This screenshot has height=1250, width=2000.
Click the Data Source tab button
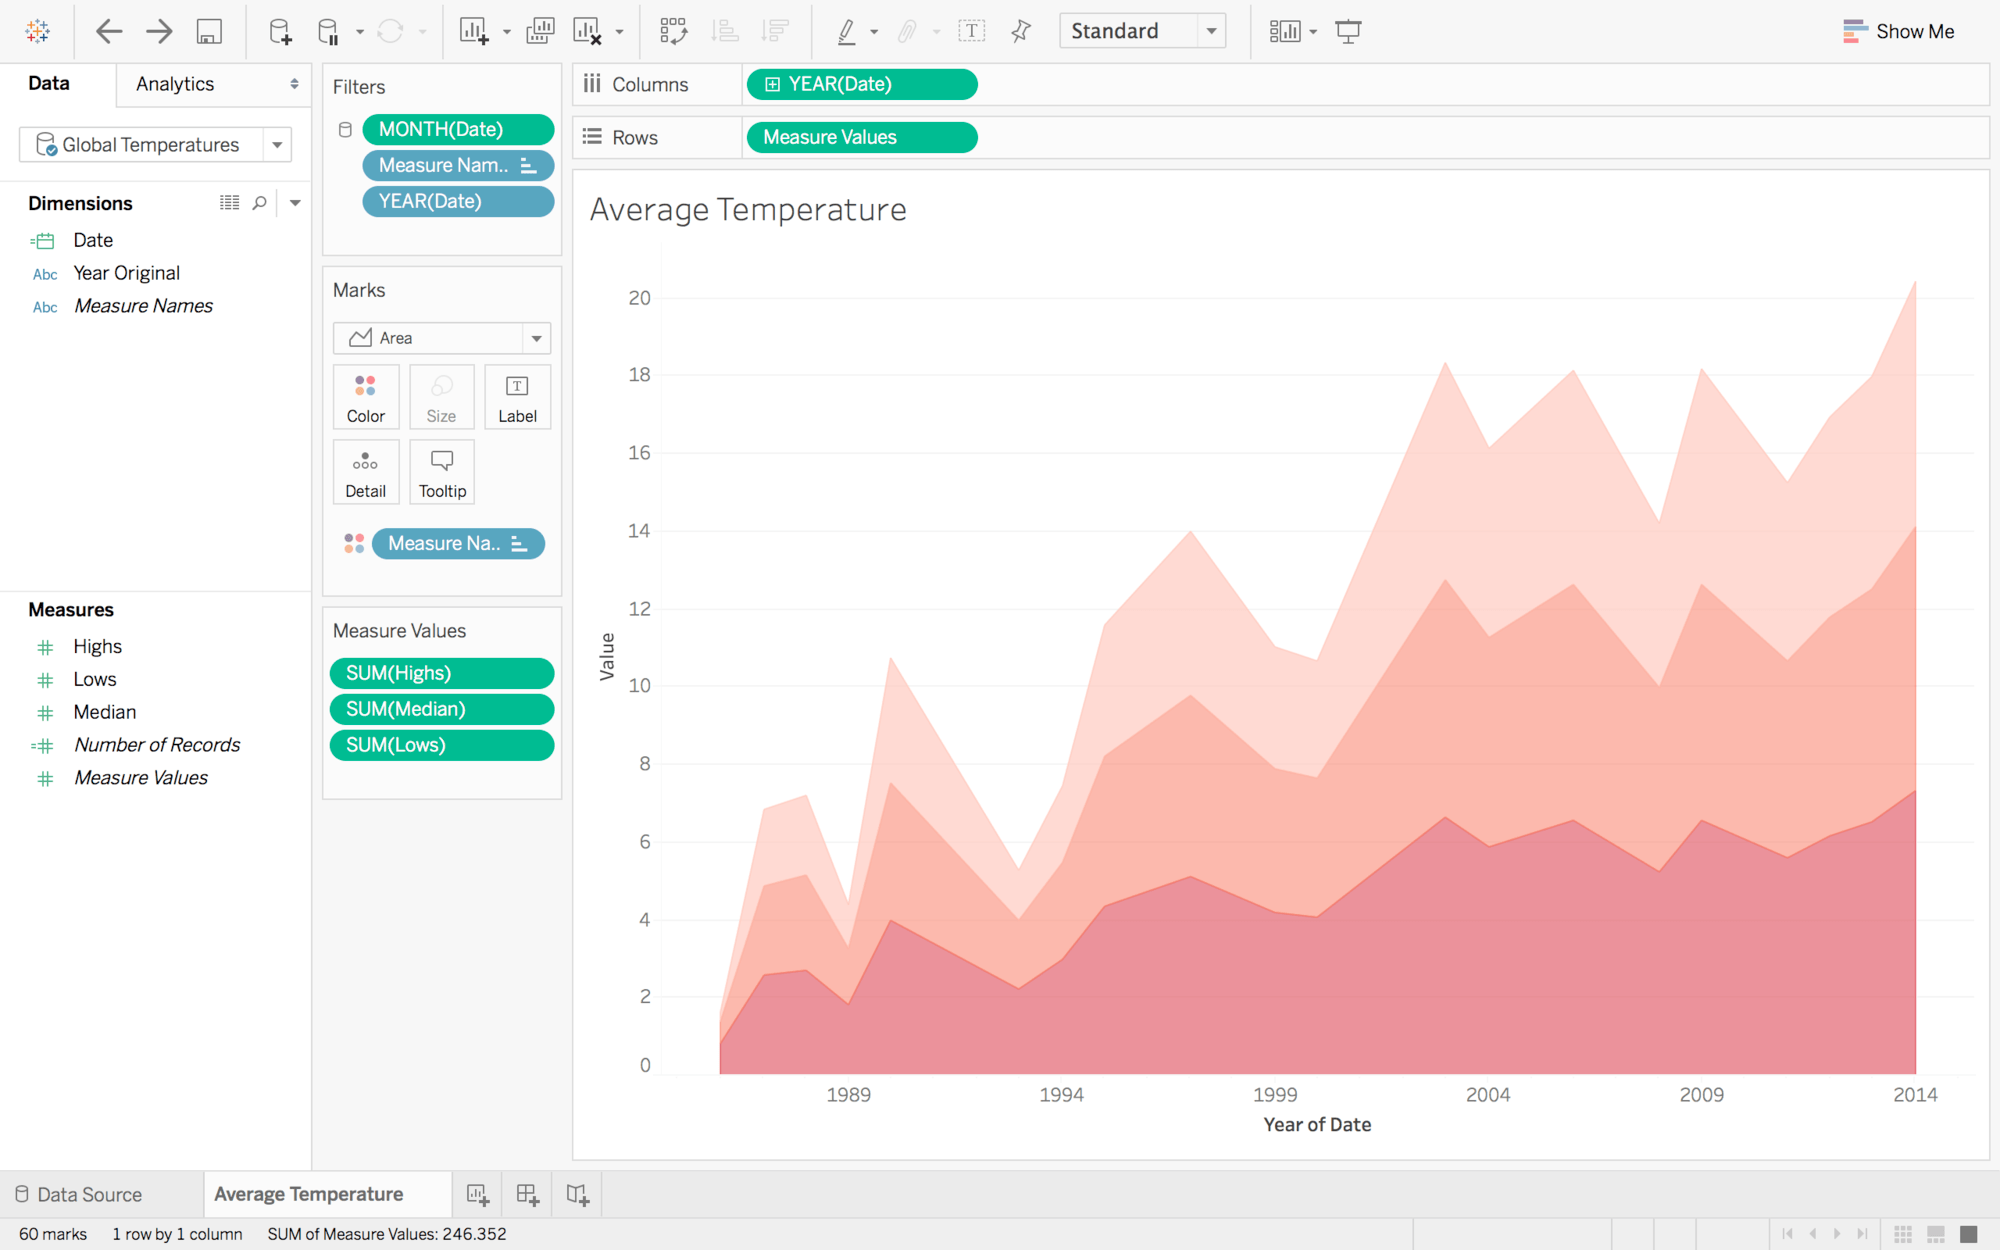(x=89, y=1192)
